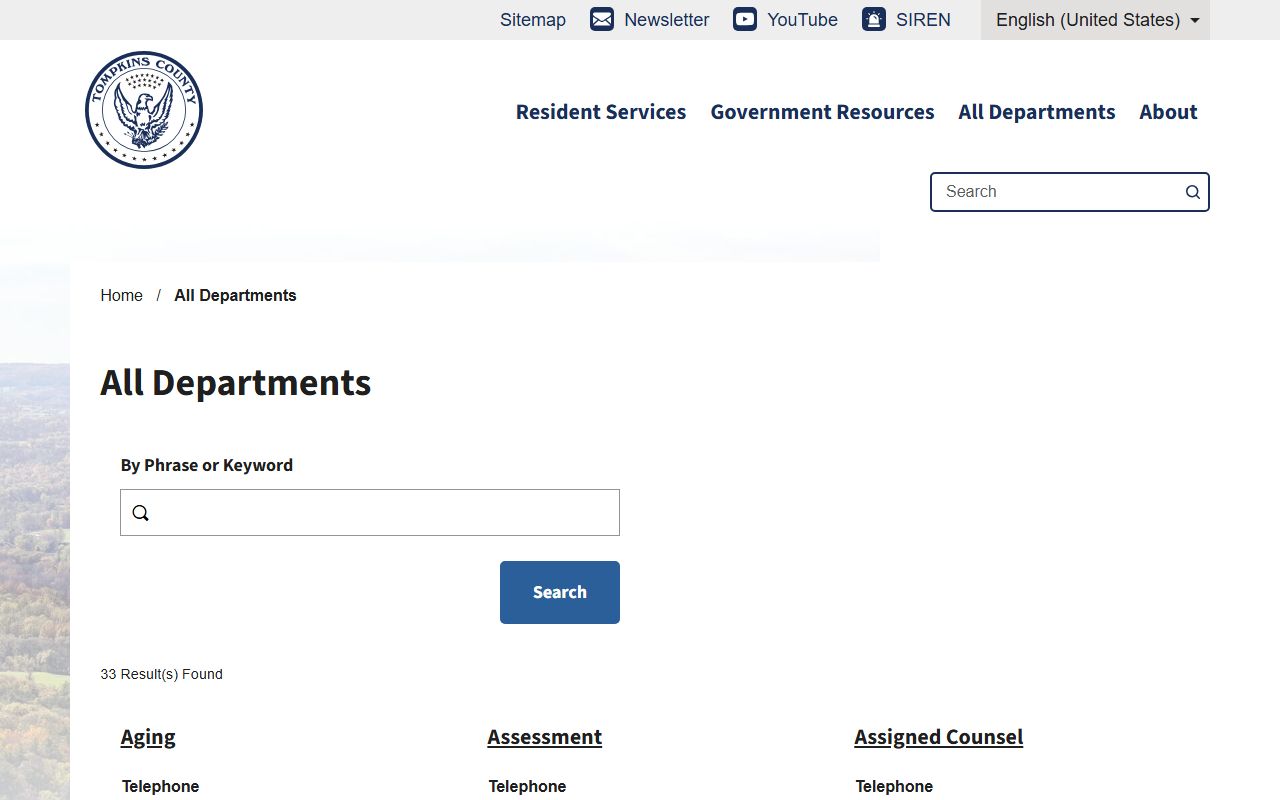Open the Resident Services menu

click(601, 112)
